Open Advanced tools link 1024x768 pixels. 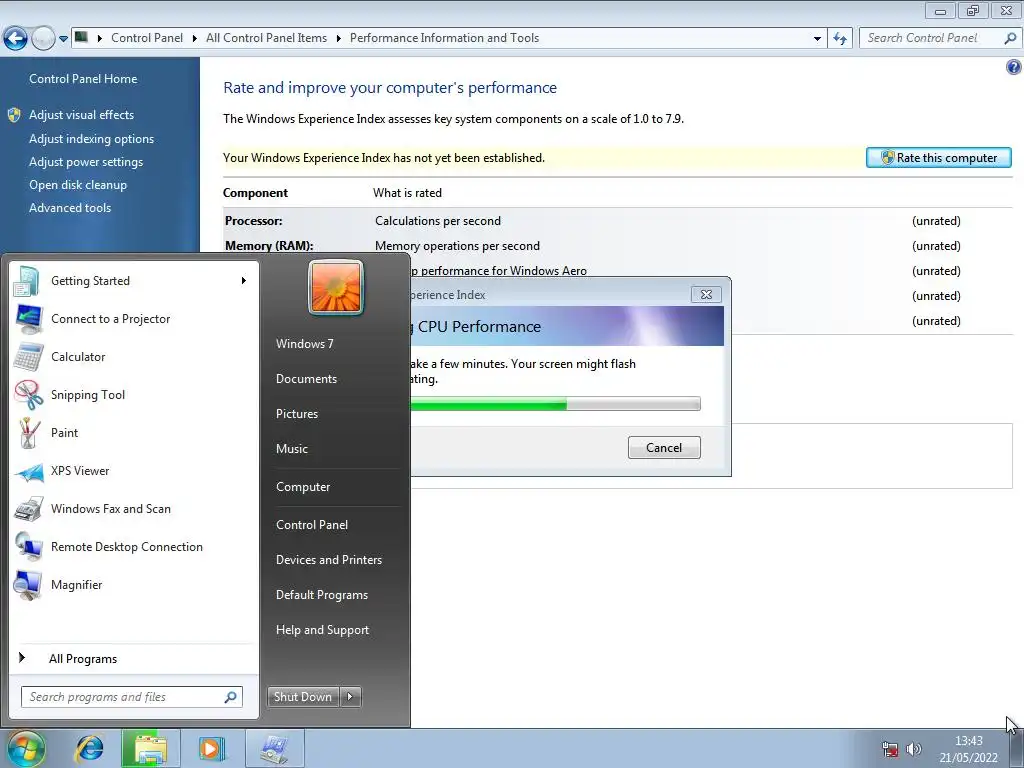(x=70, y=208)
